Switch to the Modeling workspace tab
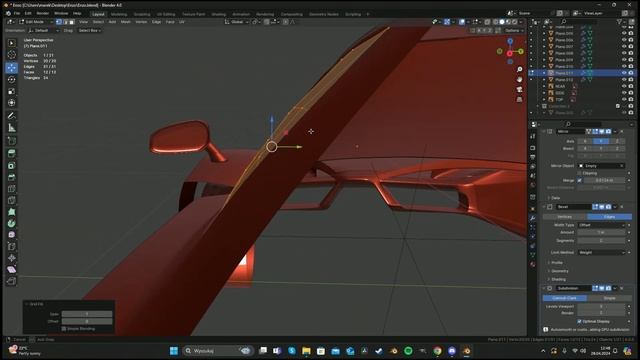The width and height of the screenshot is (640, 360). point(119,14)
